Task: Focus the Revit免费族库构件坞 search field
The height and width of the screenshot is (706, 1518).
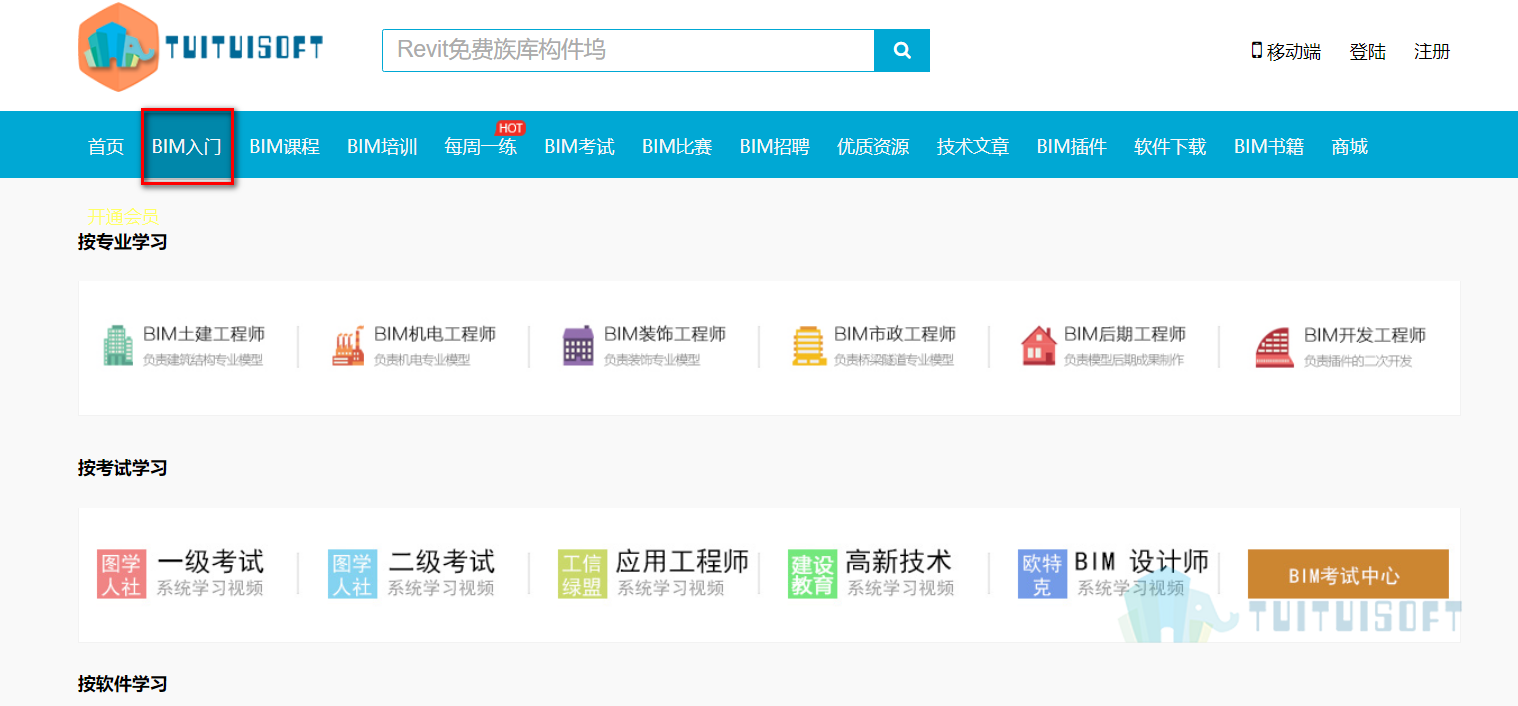Action: (x=628, y=50)
